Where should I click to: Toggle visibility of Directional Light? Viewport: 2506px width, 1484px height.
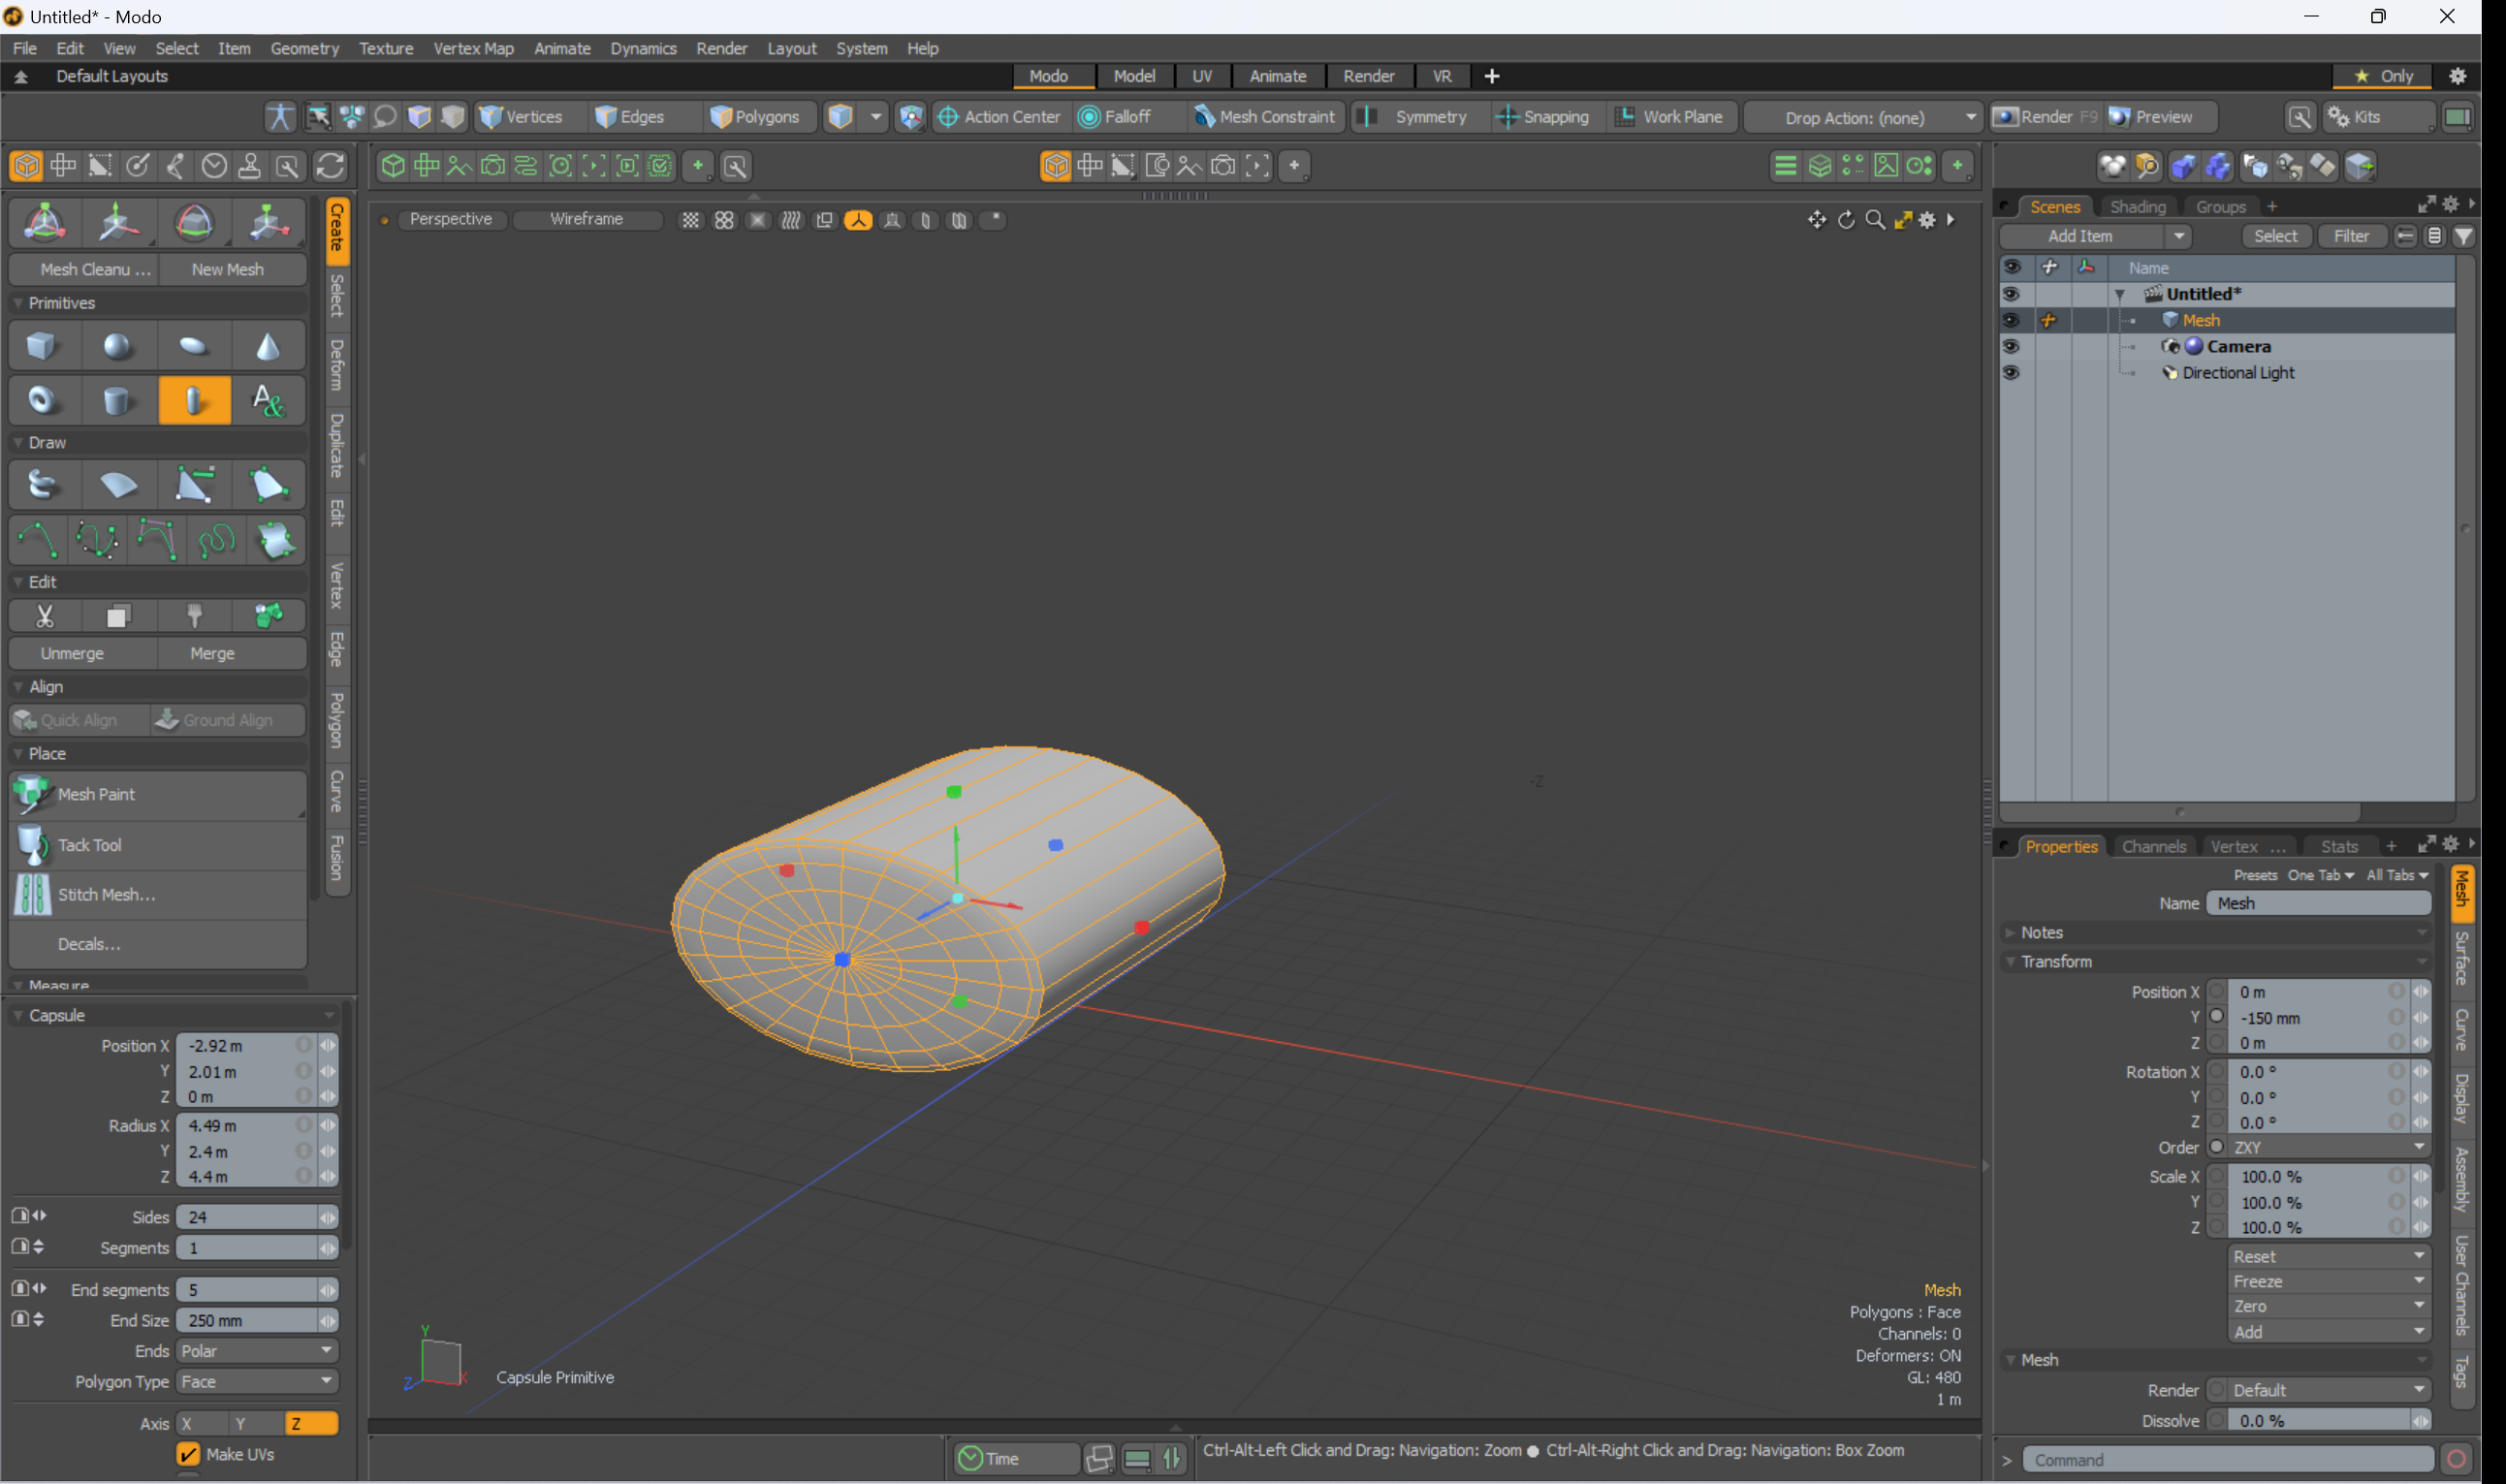pos(2011,373)
